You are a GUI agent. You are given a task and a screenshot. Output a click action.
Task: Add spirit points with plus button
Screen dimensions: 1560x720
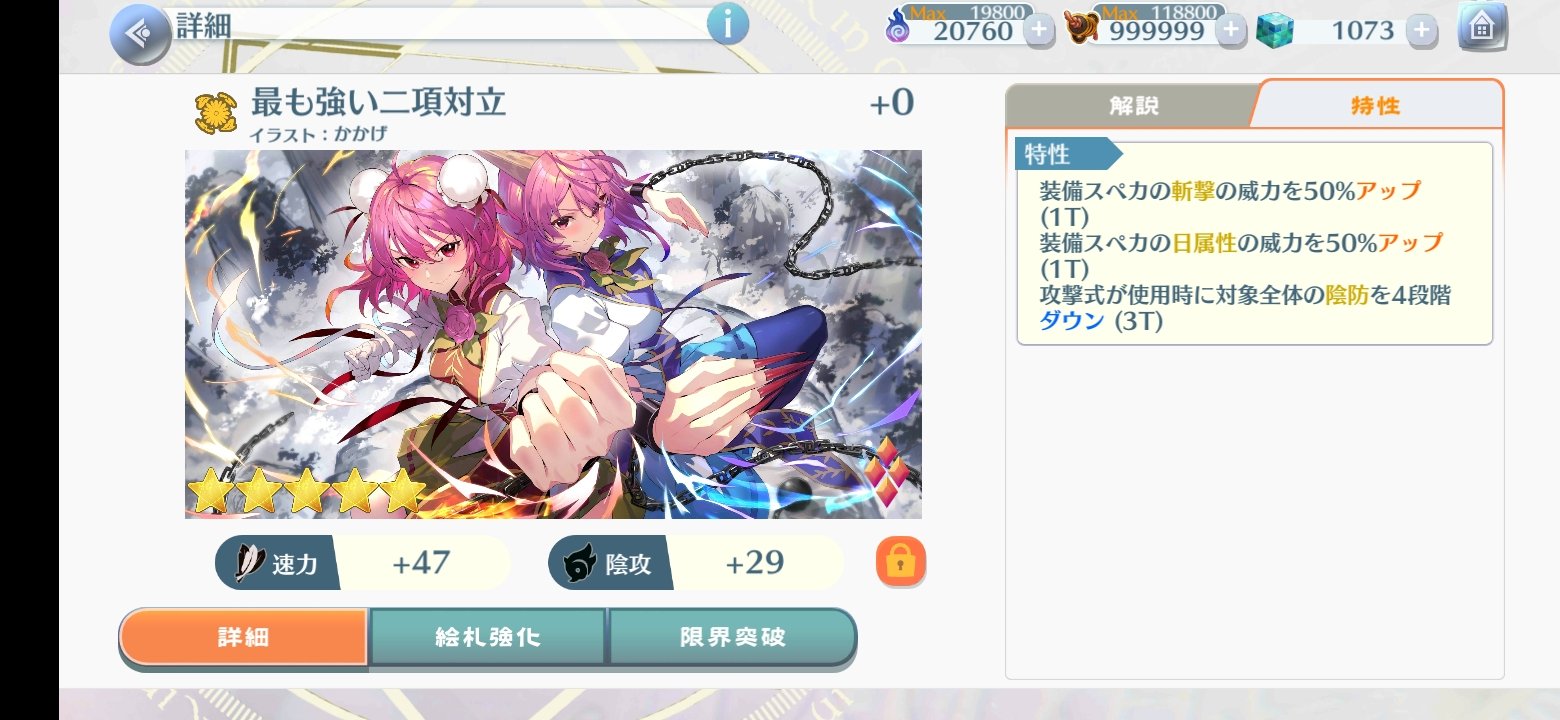(x=1038, y=30)
